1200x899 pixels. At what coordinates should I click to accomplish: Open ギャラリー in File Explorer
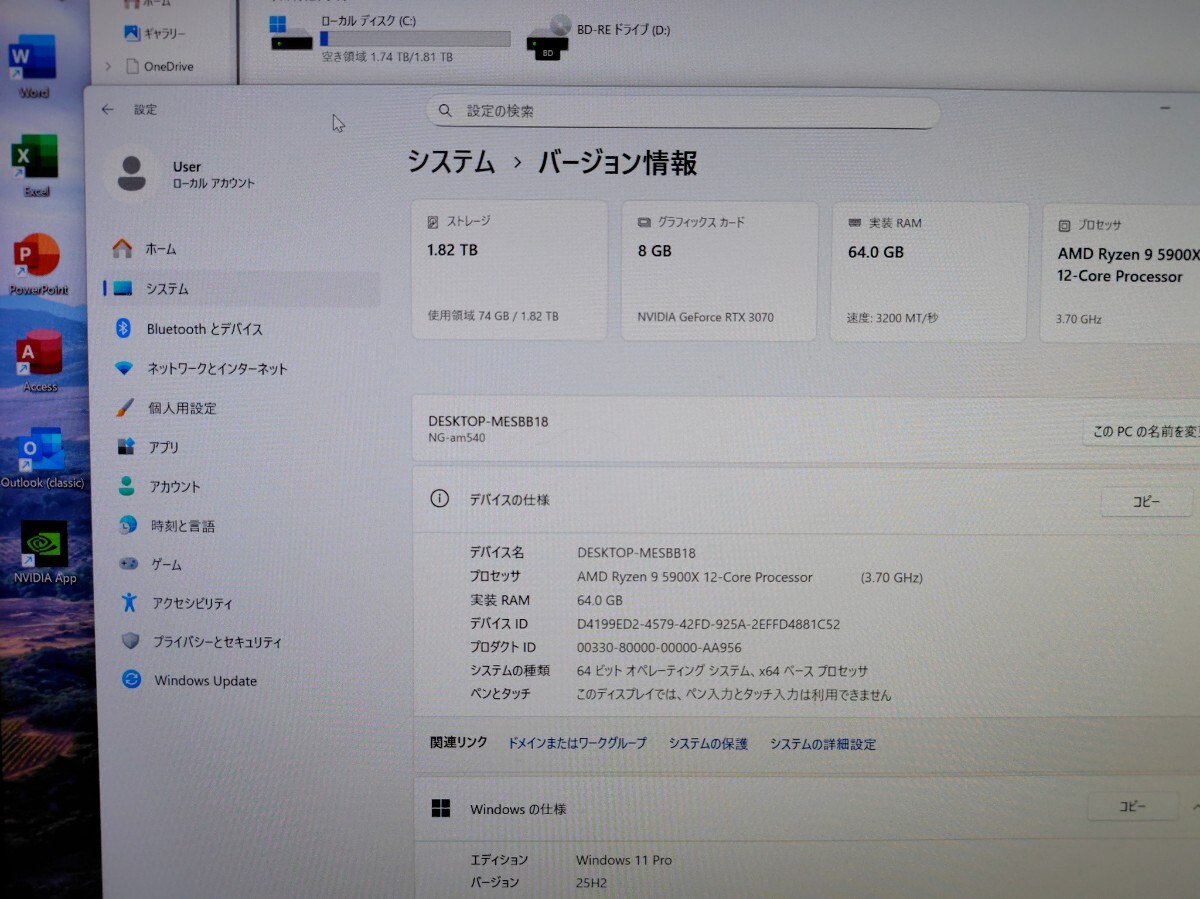point(162,33)
